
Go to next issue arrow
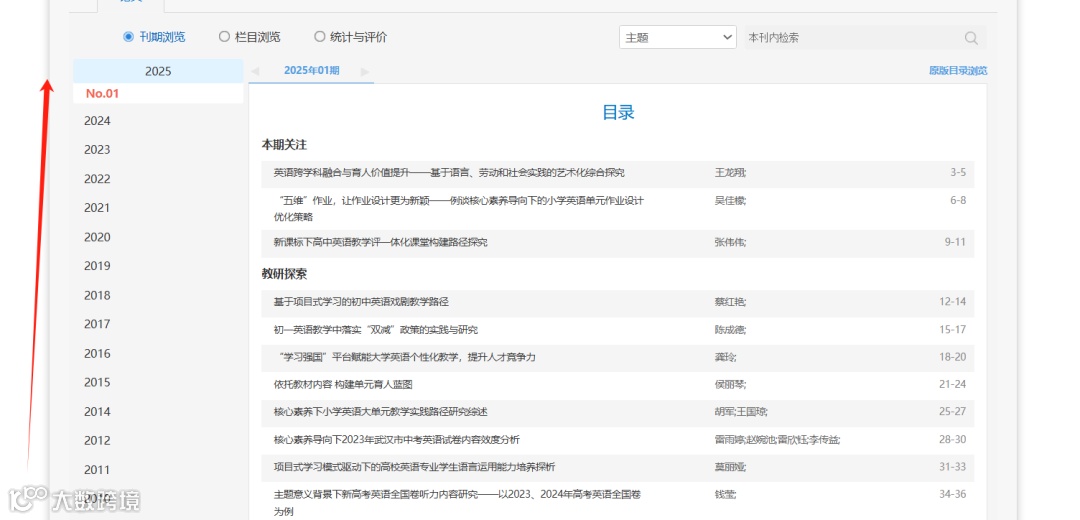365,71
